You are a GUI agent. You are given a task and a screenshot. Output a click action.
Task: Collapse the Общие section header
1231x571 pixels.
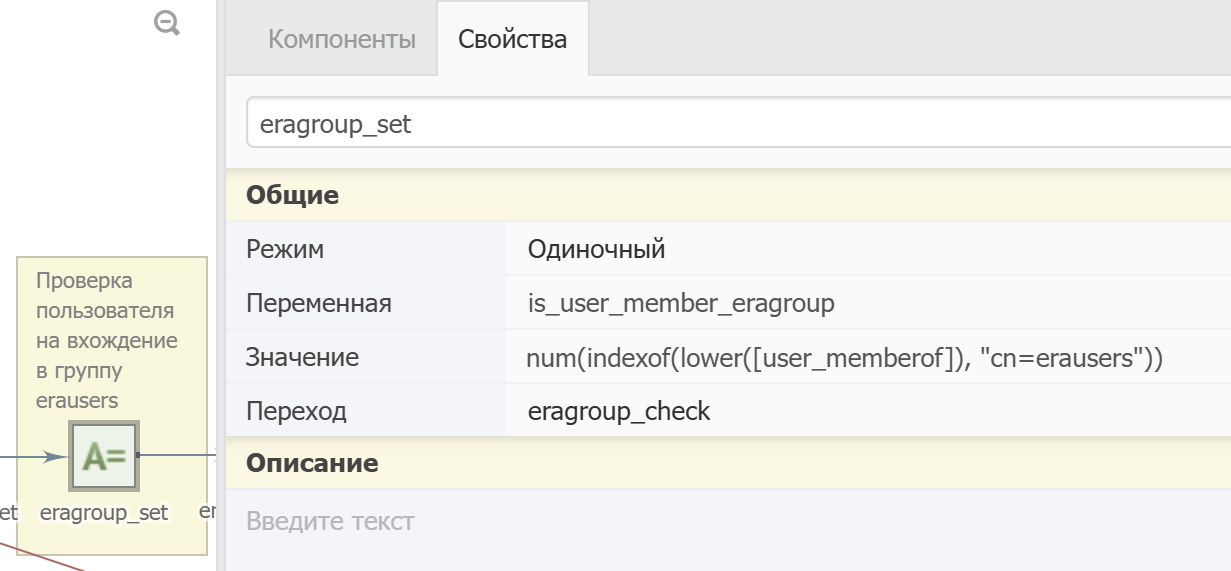click(293, 195)
